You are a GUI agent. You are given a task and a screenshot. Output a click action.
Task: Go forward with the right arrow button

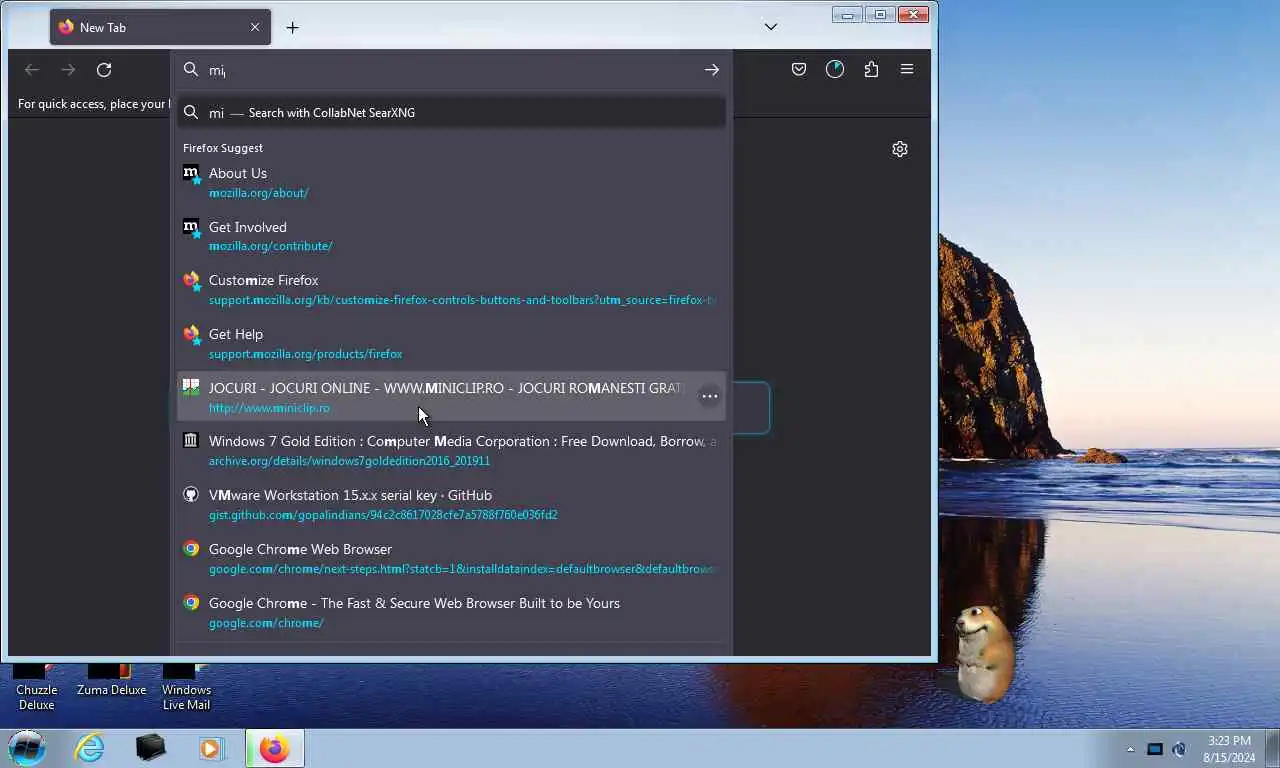tap(68, 70)
